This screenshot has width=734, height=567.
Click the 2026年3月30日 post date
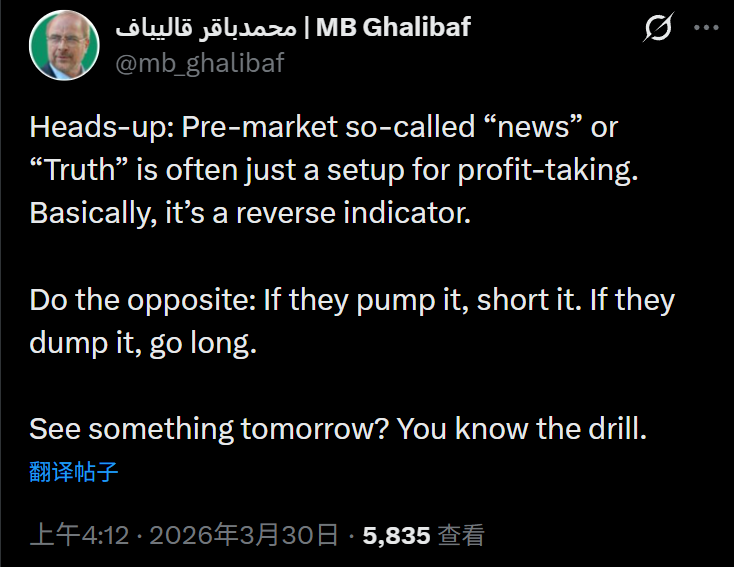[x=243, y=535]
